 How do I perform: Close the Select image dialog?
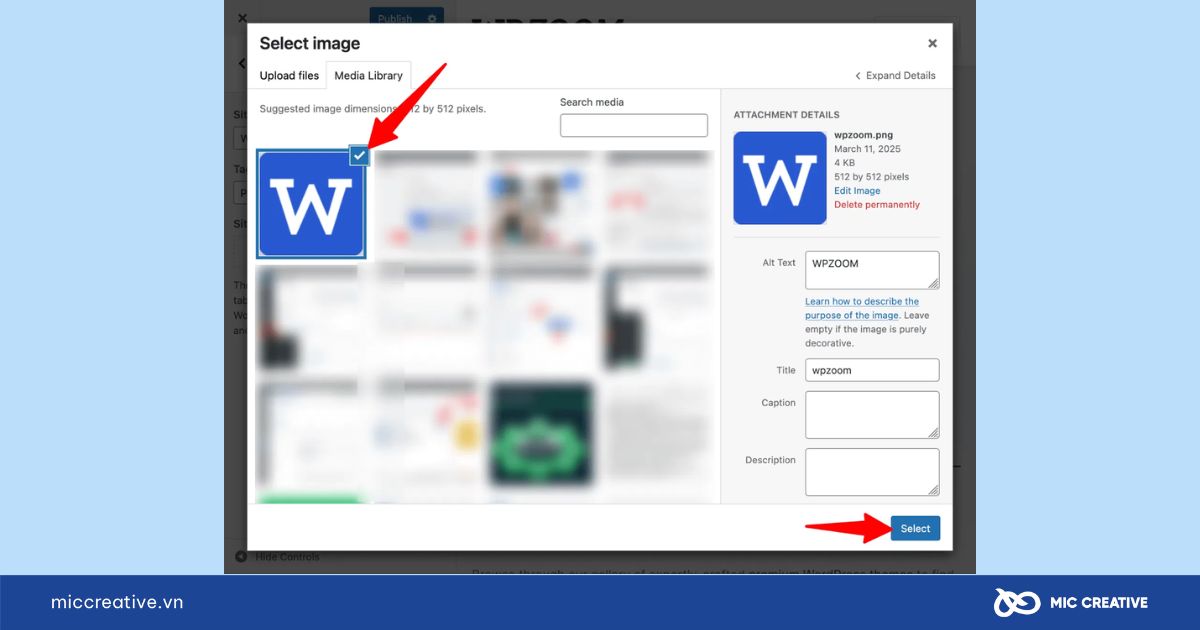932,43
